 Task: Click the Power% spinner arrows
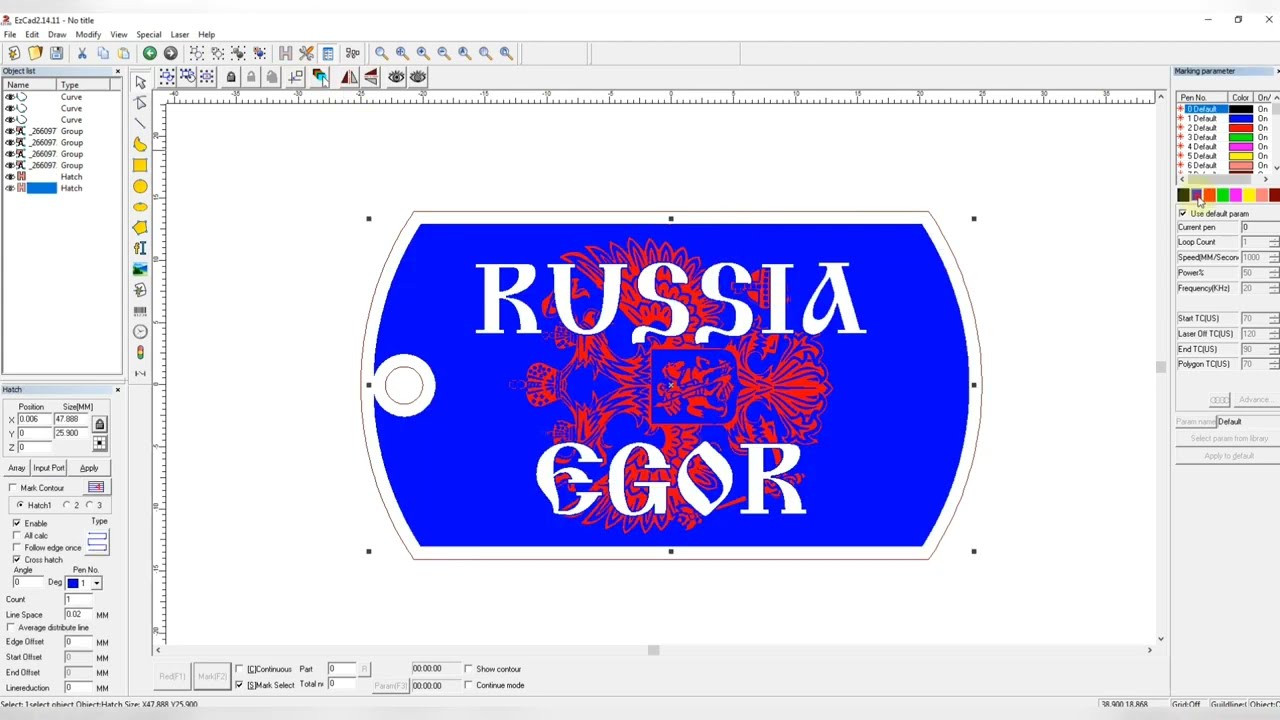(x=1273, y=273)
